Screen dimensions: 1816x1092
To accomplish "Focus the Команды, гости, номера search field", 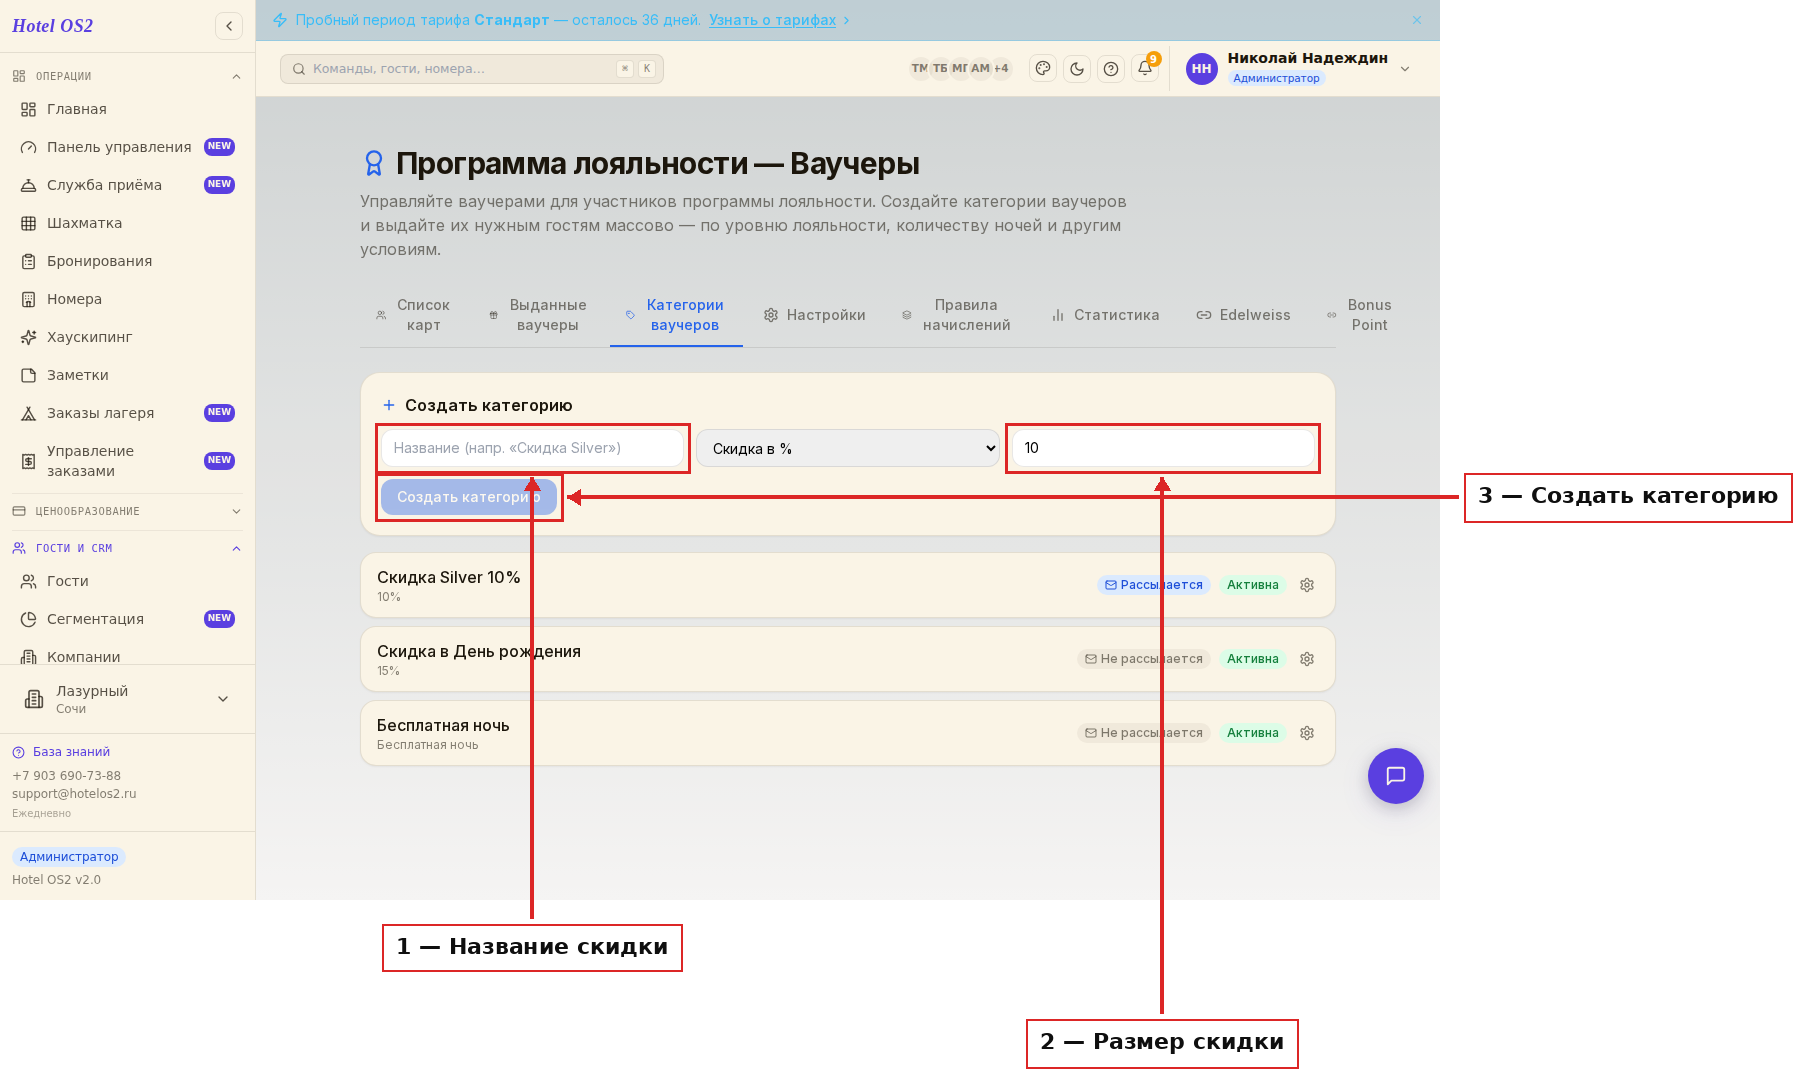I will click(472, 69).
